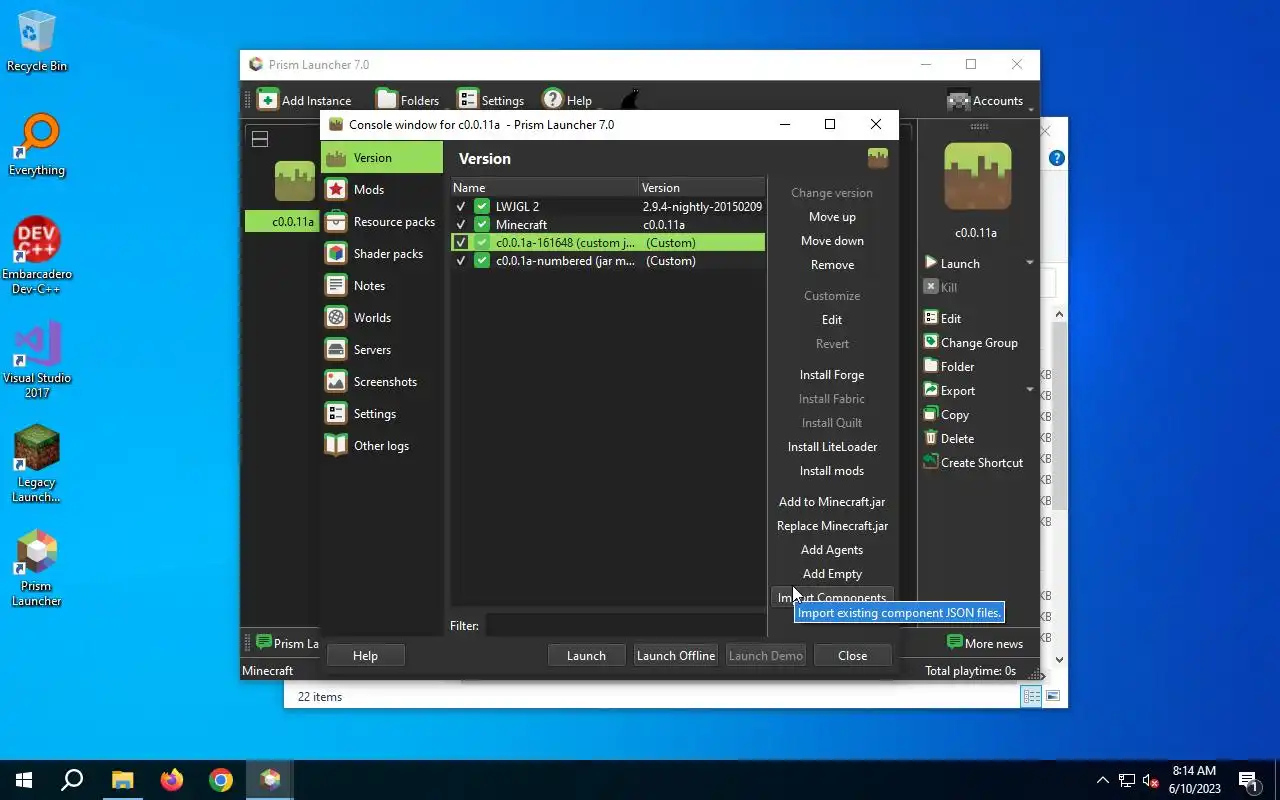Click Add Instance in main toolbar
Viewport: 1280px width, 800px height.
(304, 100)
